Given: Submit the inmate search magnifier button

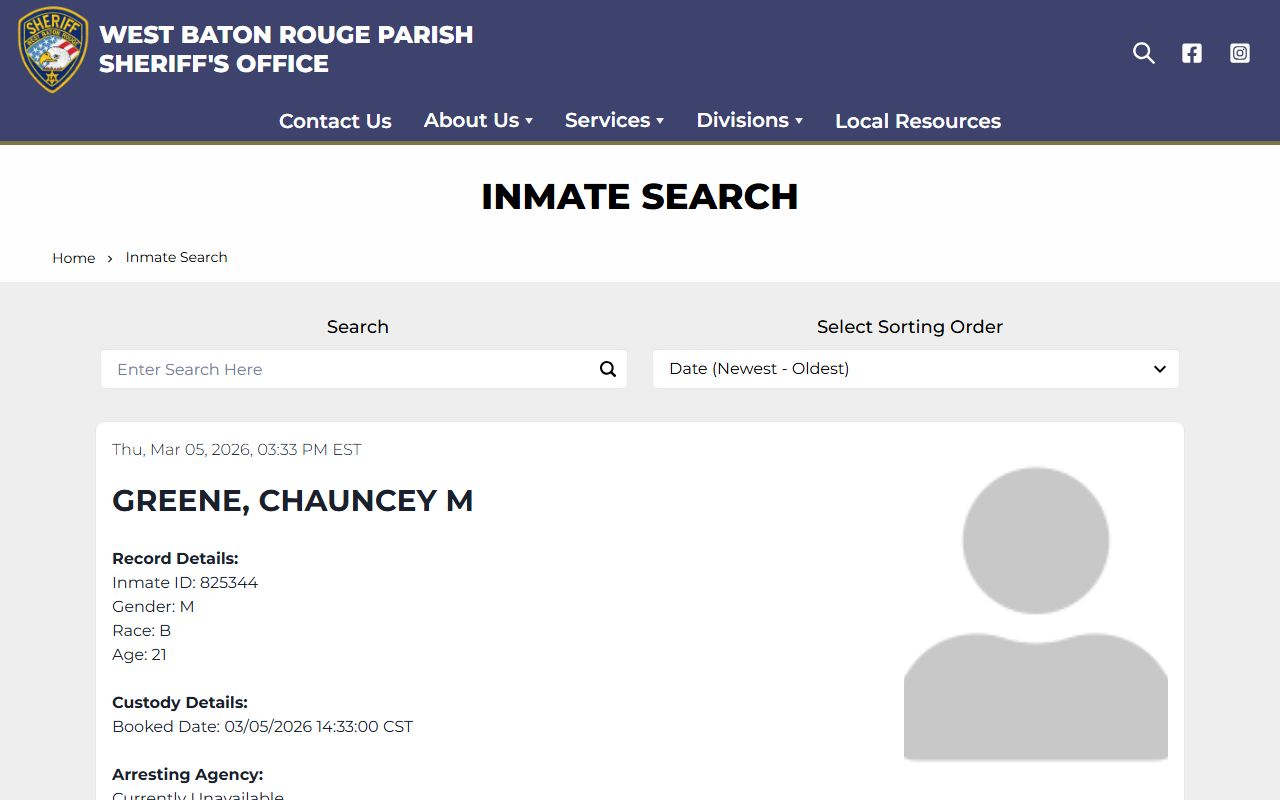Looking at the screenshot, I should click(x=608, y=369).
